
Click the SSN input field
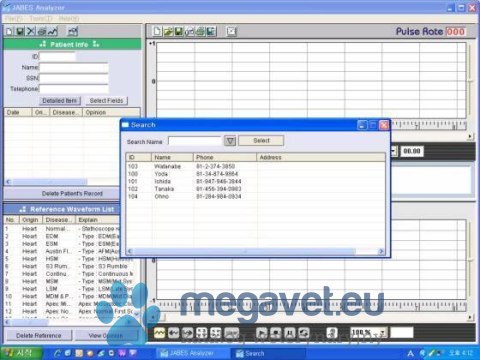[x=74, y=78]
